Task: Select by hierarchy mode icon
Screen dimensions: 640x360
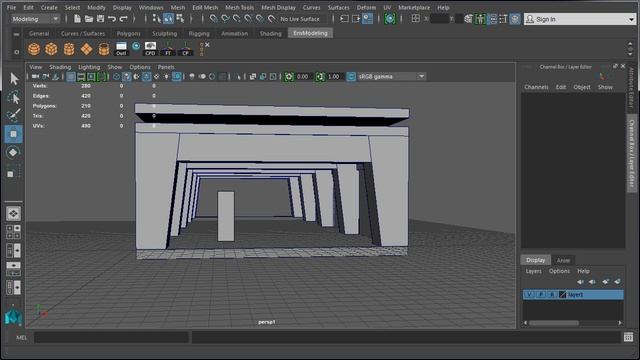Action: coord(157,19)
